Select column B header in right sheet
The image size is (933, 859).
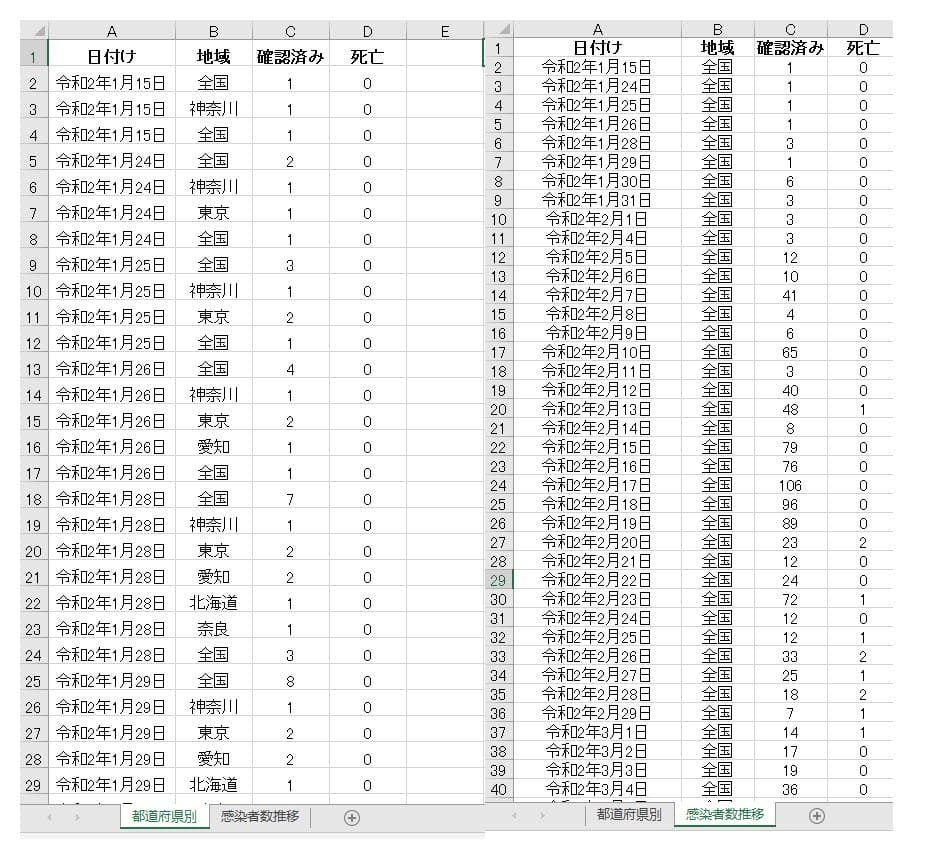[718, 29]
